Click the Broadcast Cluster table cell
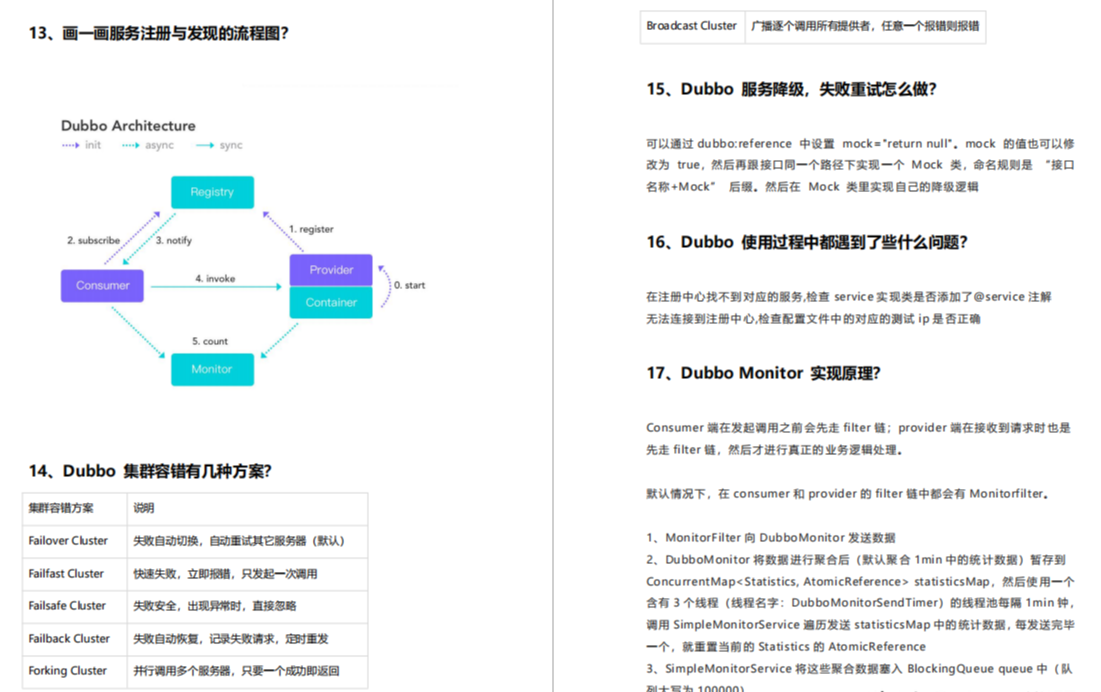Viewport: 1101px width, 692px height. pyautogui.click(x=691, y=27)
